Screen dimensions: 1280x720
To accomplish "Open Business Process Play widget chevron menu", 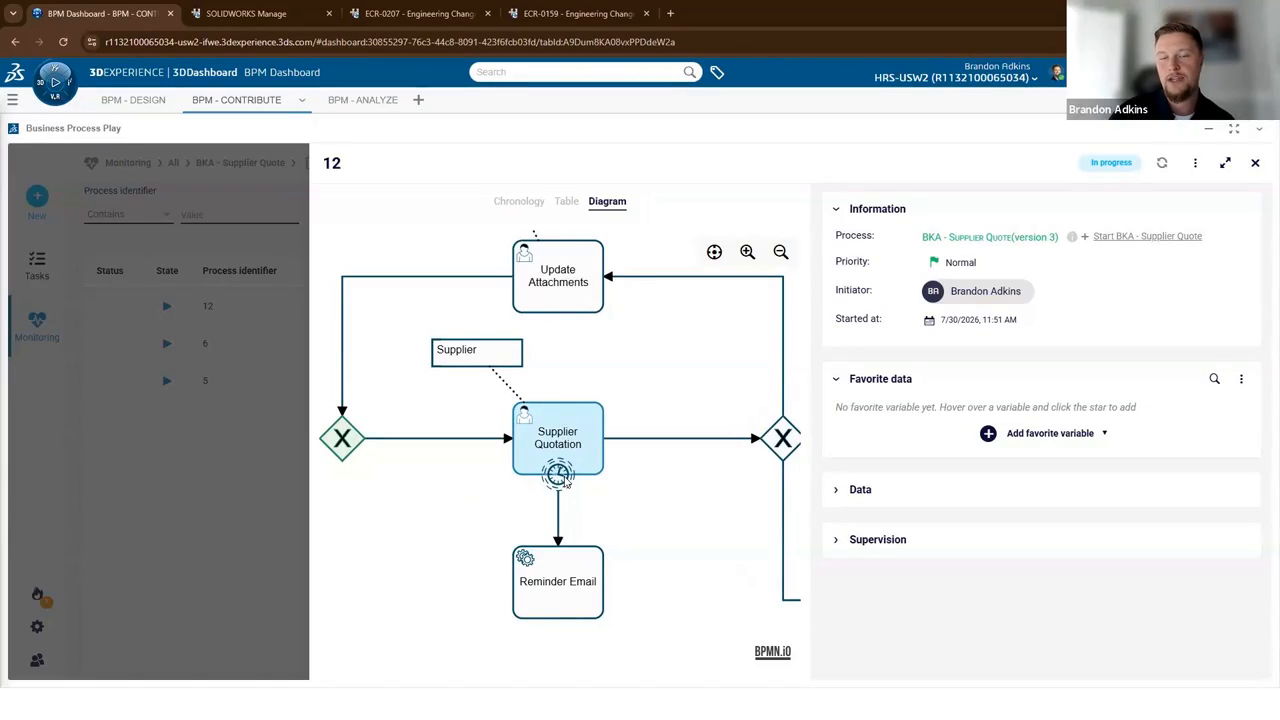I will tap(1259, 129).
